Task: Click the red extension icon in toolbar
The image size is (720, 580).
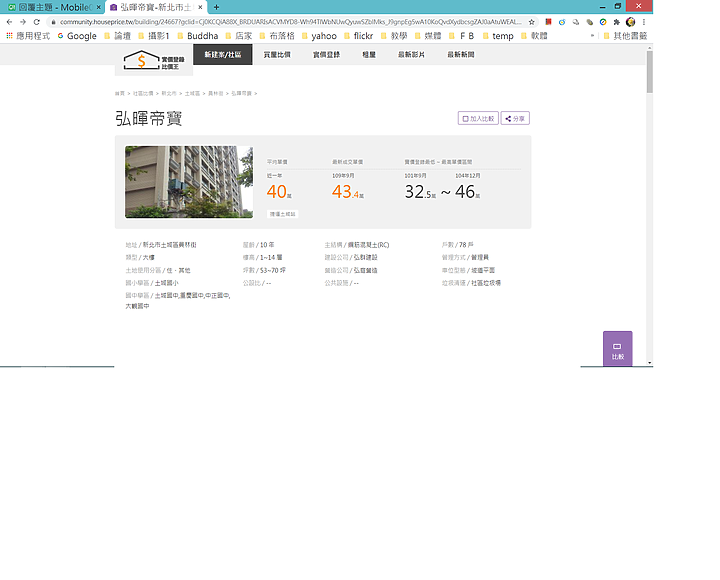Action: pos(548,22)
